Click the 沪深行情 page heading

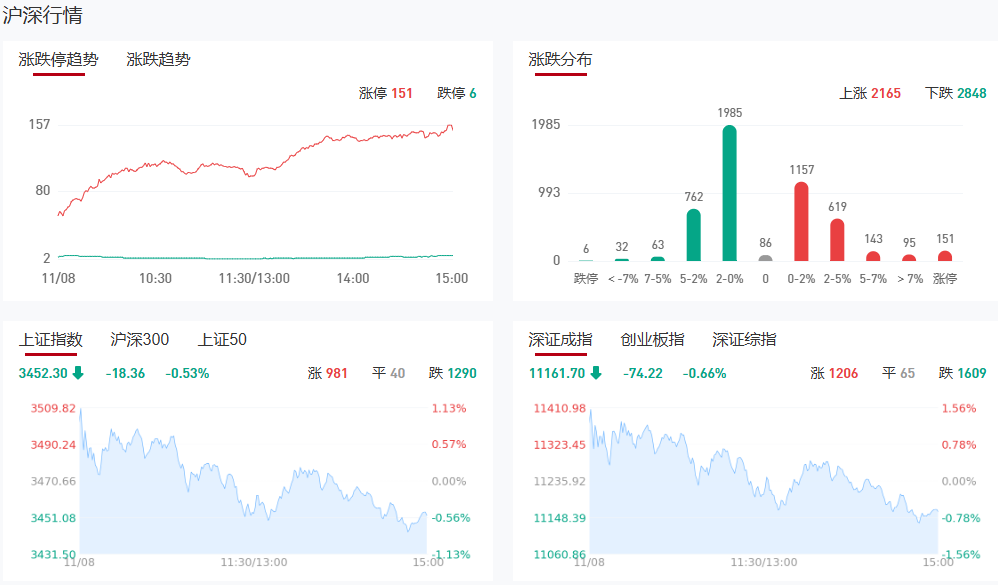[43, 16]
